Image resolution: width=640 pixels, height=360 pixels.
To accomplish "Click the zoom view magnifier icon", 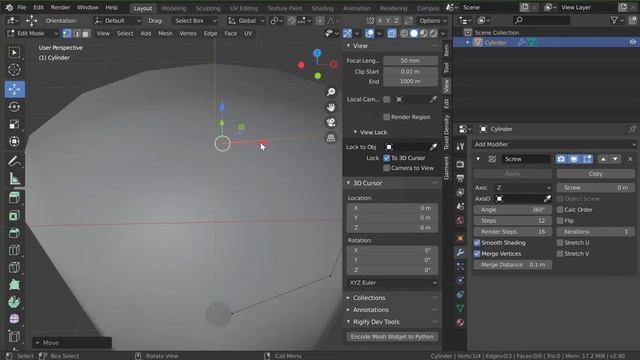I will point(331,92).
